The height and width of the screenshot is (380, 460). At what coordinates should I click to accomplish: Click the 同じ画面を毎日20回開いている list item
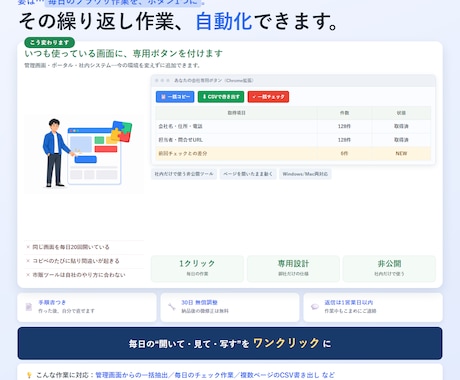point(84,247)
